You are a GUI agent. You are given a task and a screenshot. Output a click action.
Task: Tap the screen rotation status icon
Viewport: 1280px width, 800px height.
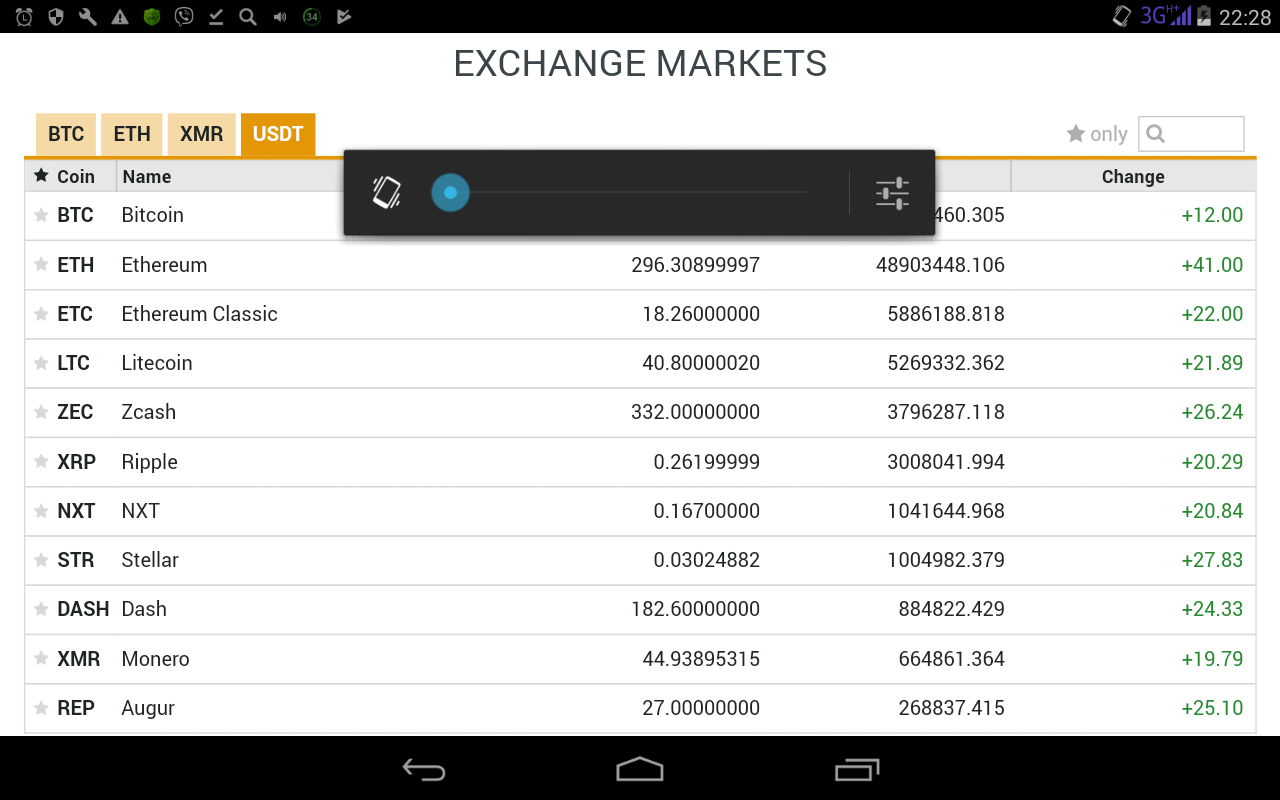(1123, 17)
